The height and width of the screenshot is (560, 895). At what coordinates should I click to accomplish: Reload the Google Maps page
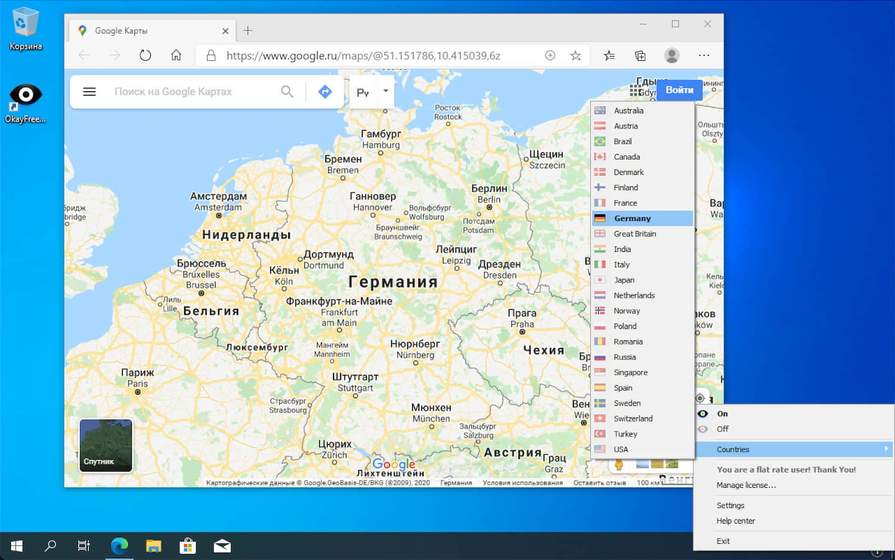click(x=146, y=55)
